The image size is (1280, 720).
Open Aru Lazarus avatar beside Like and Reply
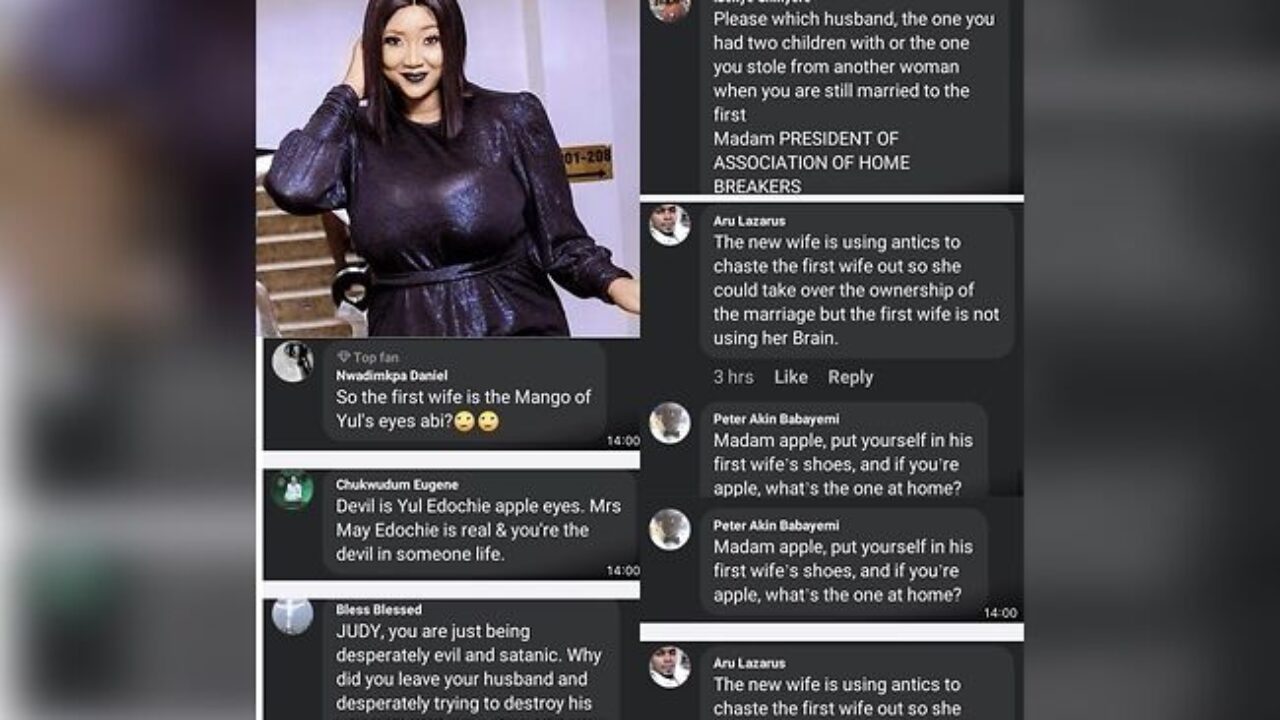669,225
